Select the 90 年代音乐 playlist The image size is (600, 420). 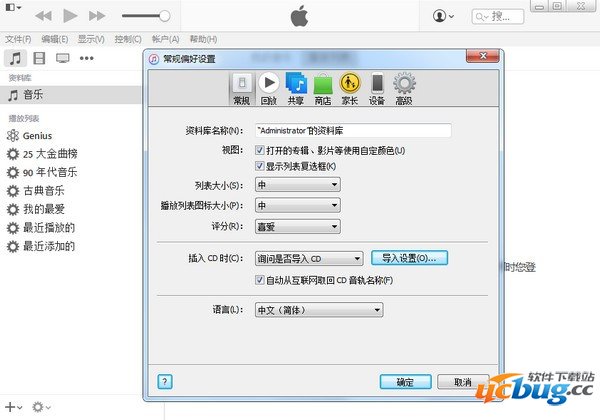[x=50, y=173]
